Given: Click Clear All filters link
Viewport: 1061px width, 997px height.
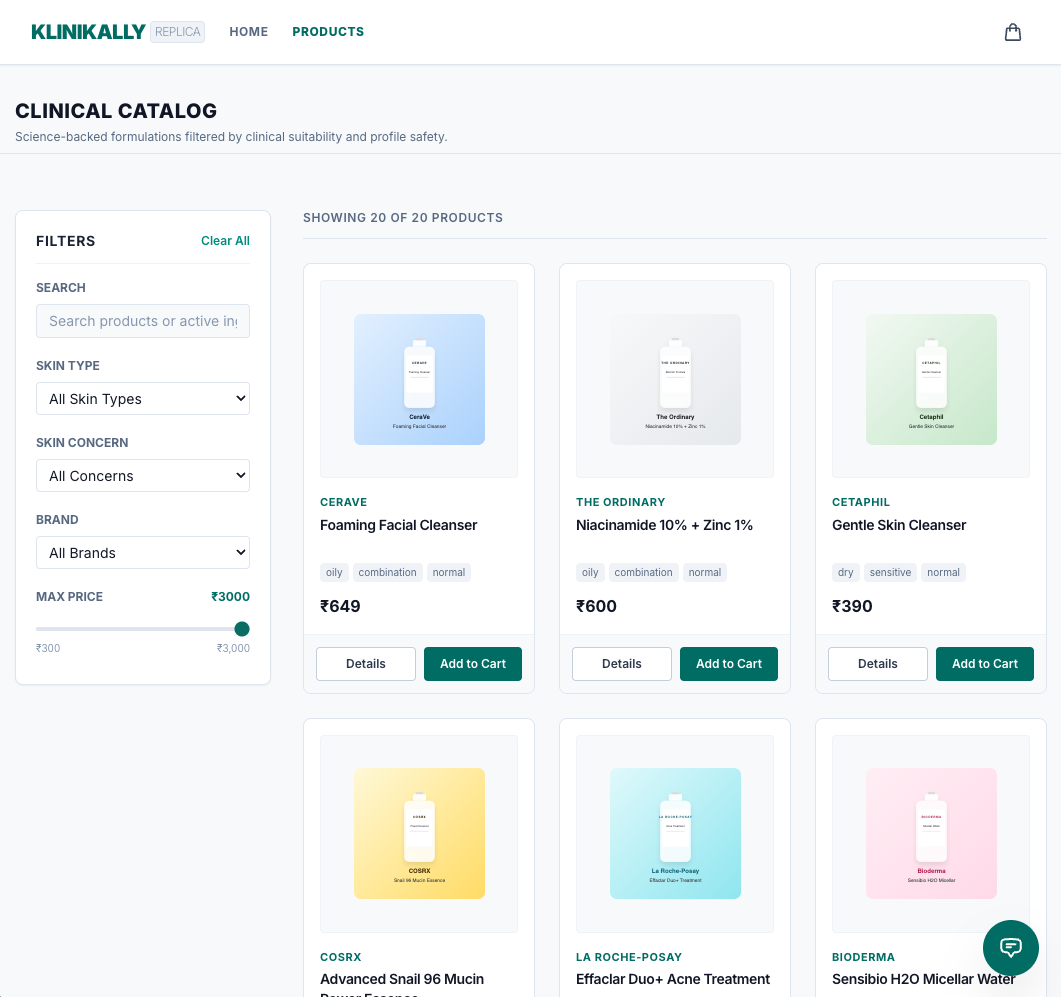Looking at the screenshot, I should click(225, 241).
